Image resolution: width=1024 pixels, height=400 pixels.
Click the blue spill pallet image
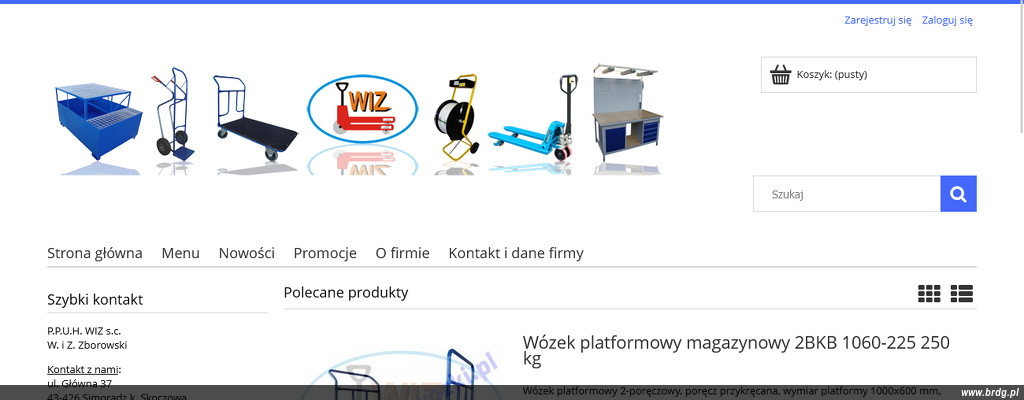coord(98,122)
